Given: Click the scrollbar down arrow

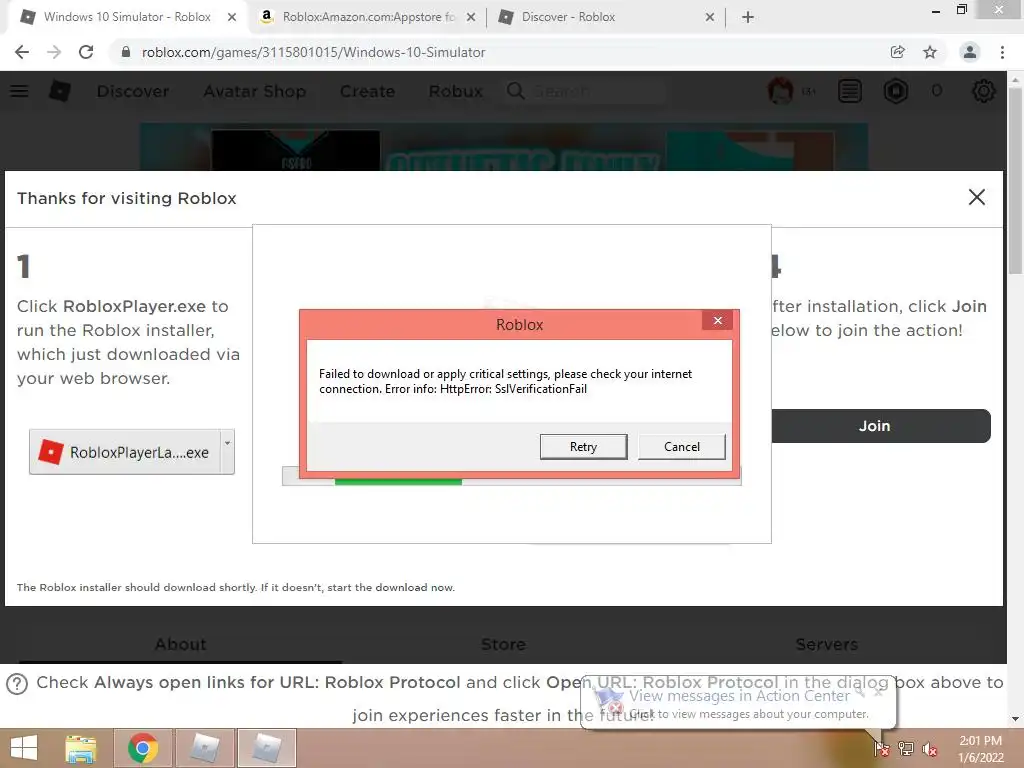Looking at the screenshot, I should pyautogui.click(x=1015, y=719).
